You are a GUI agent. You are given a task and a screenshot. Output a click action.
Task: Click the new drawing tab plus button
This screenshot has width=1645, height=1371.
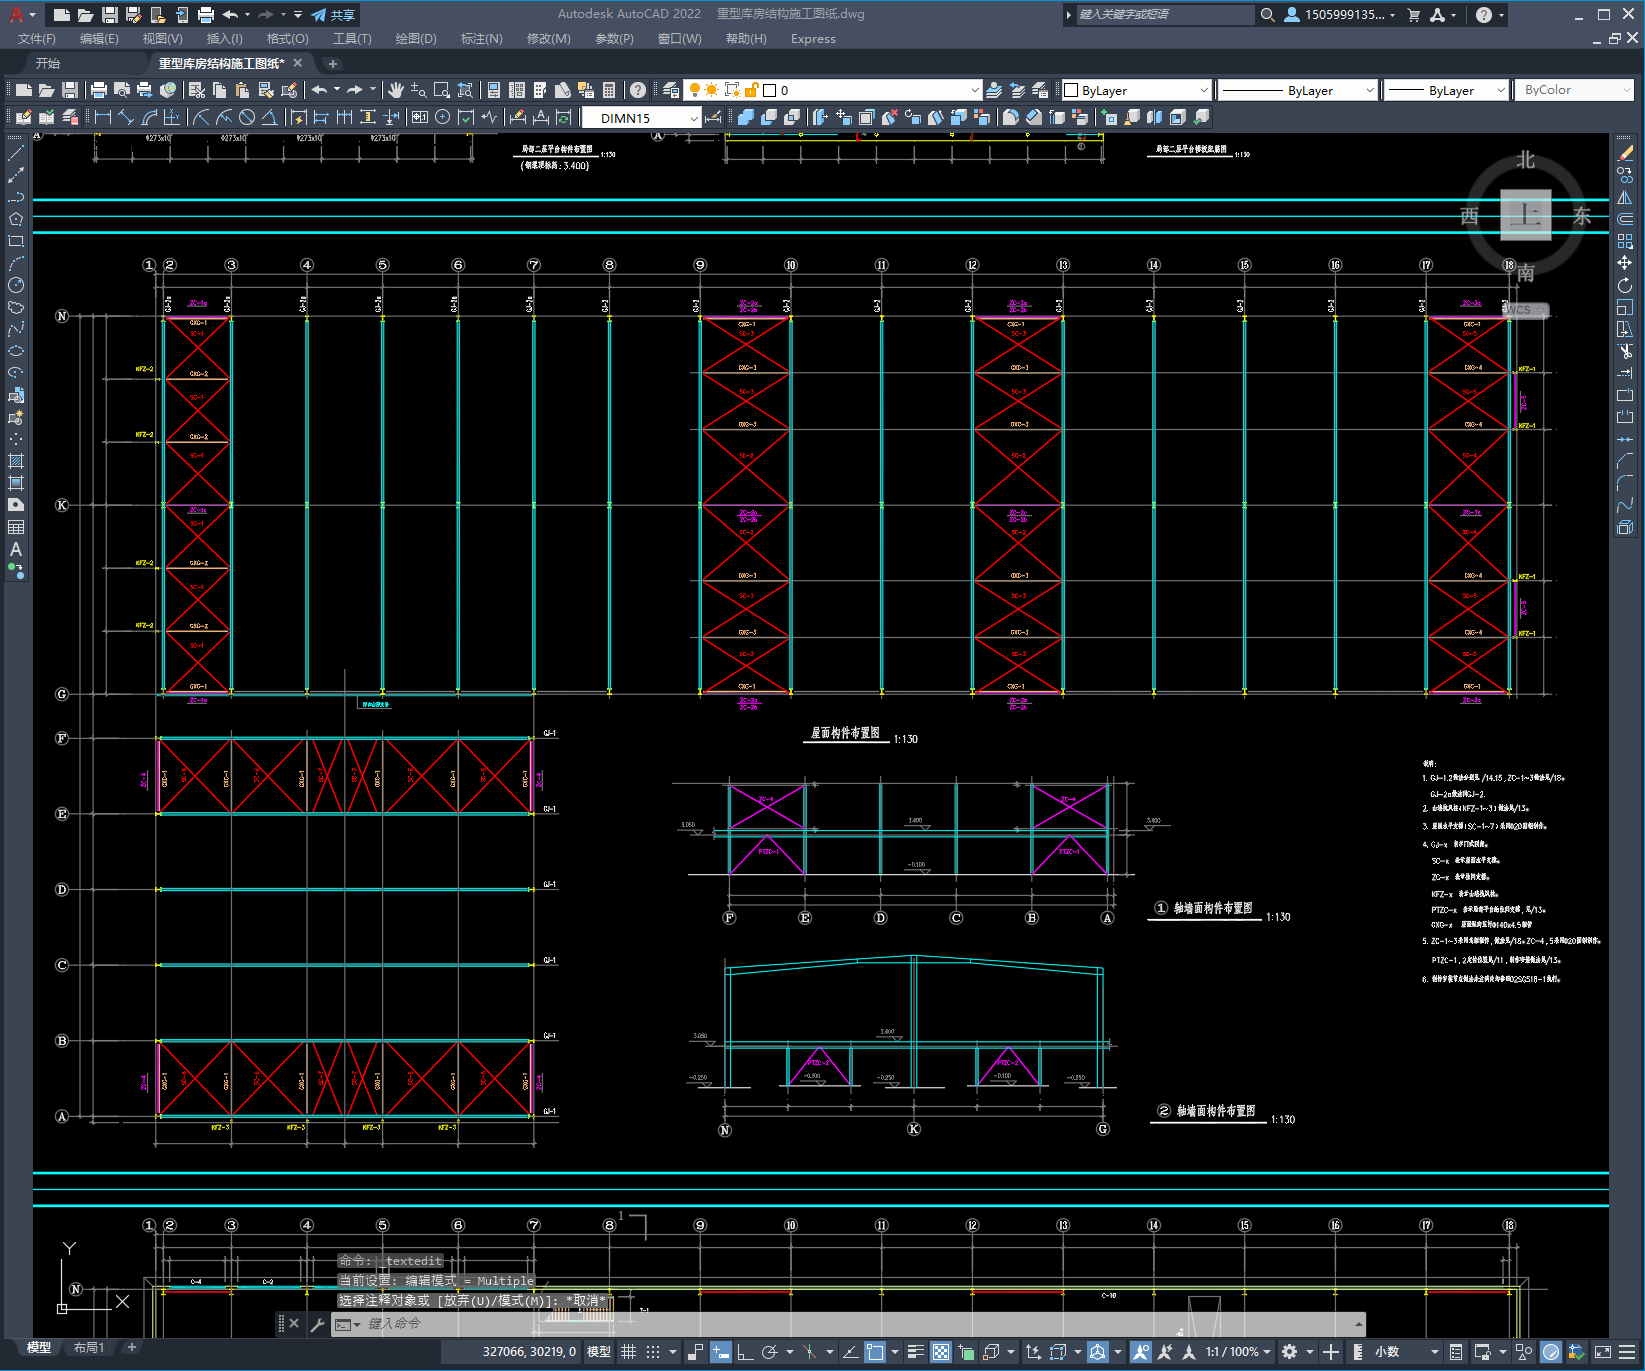(333, 64)
